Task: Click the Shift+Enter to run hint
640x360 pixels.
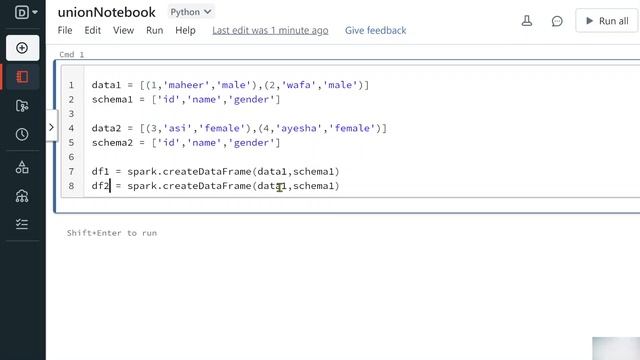Action: click(x=112, y=233)
